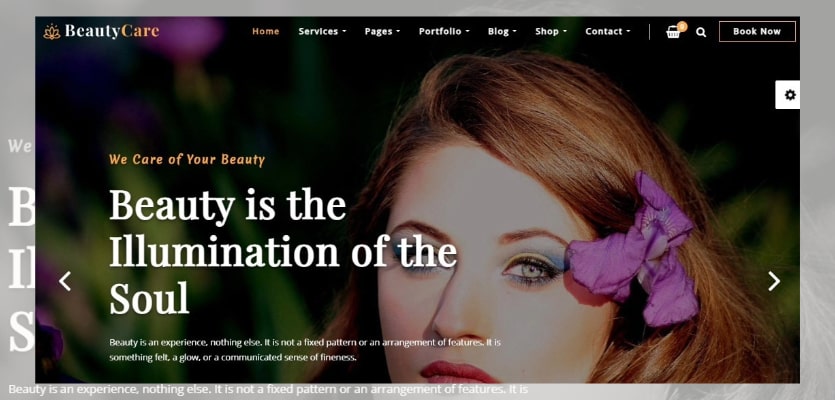
Task: Select the Home menu item
Action: click(266, 31)
